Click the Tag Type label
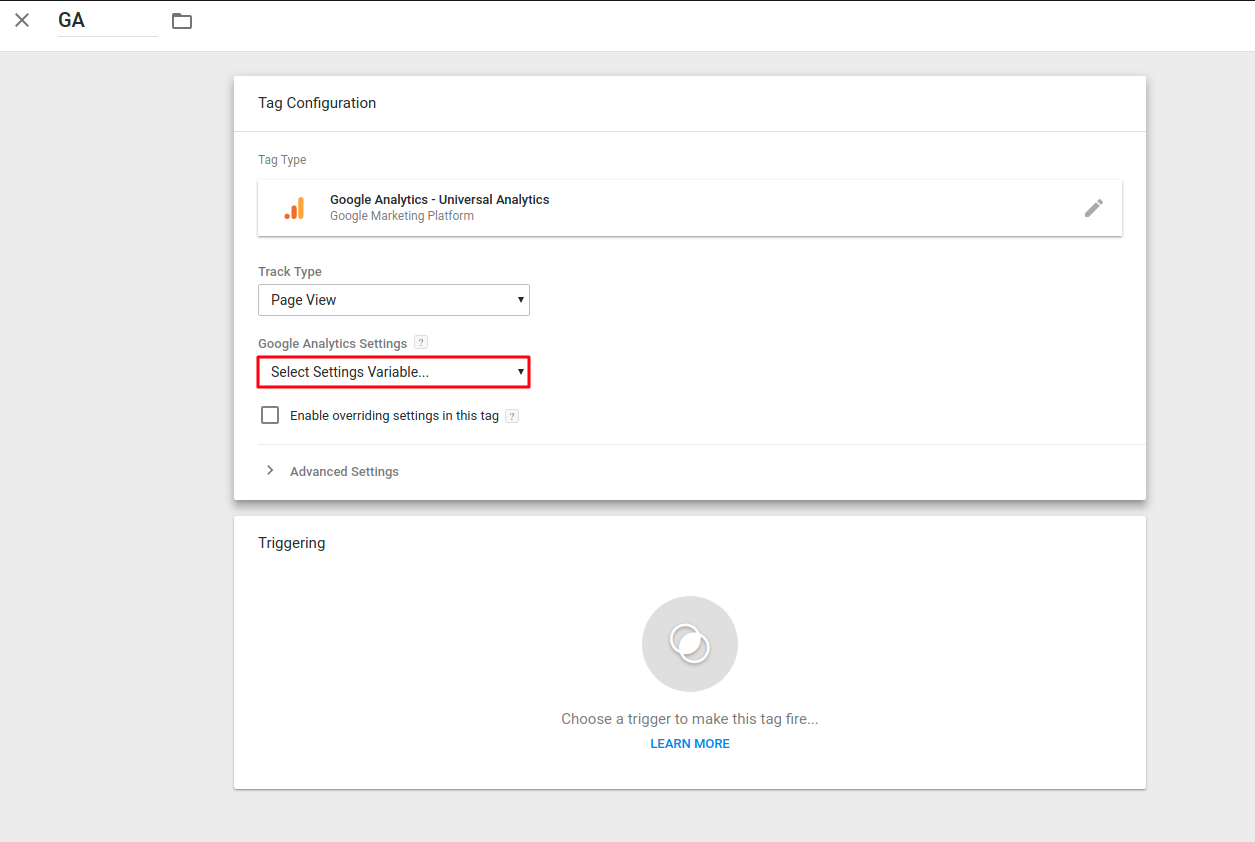Viewport: 1255px width, 842px height. click(282, 160)
